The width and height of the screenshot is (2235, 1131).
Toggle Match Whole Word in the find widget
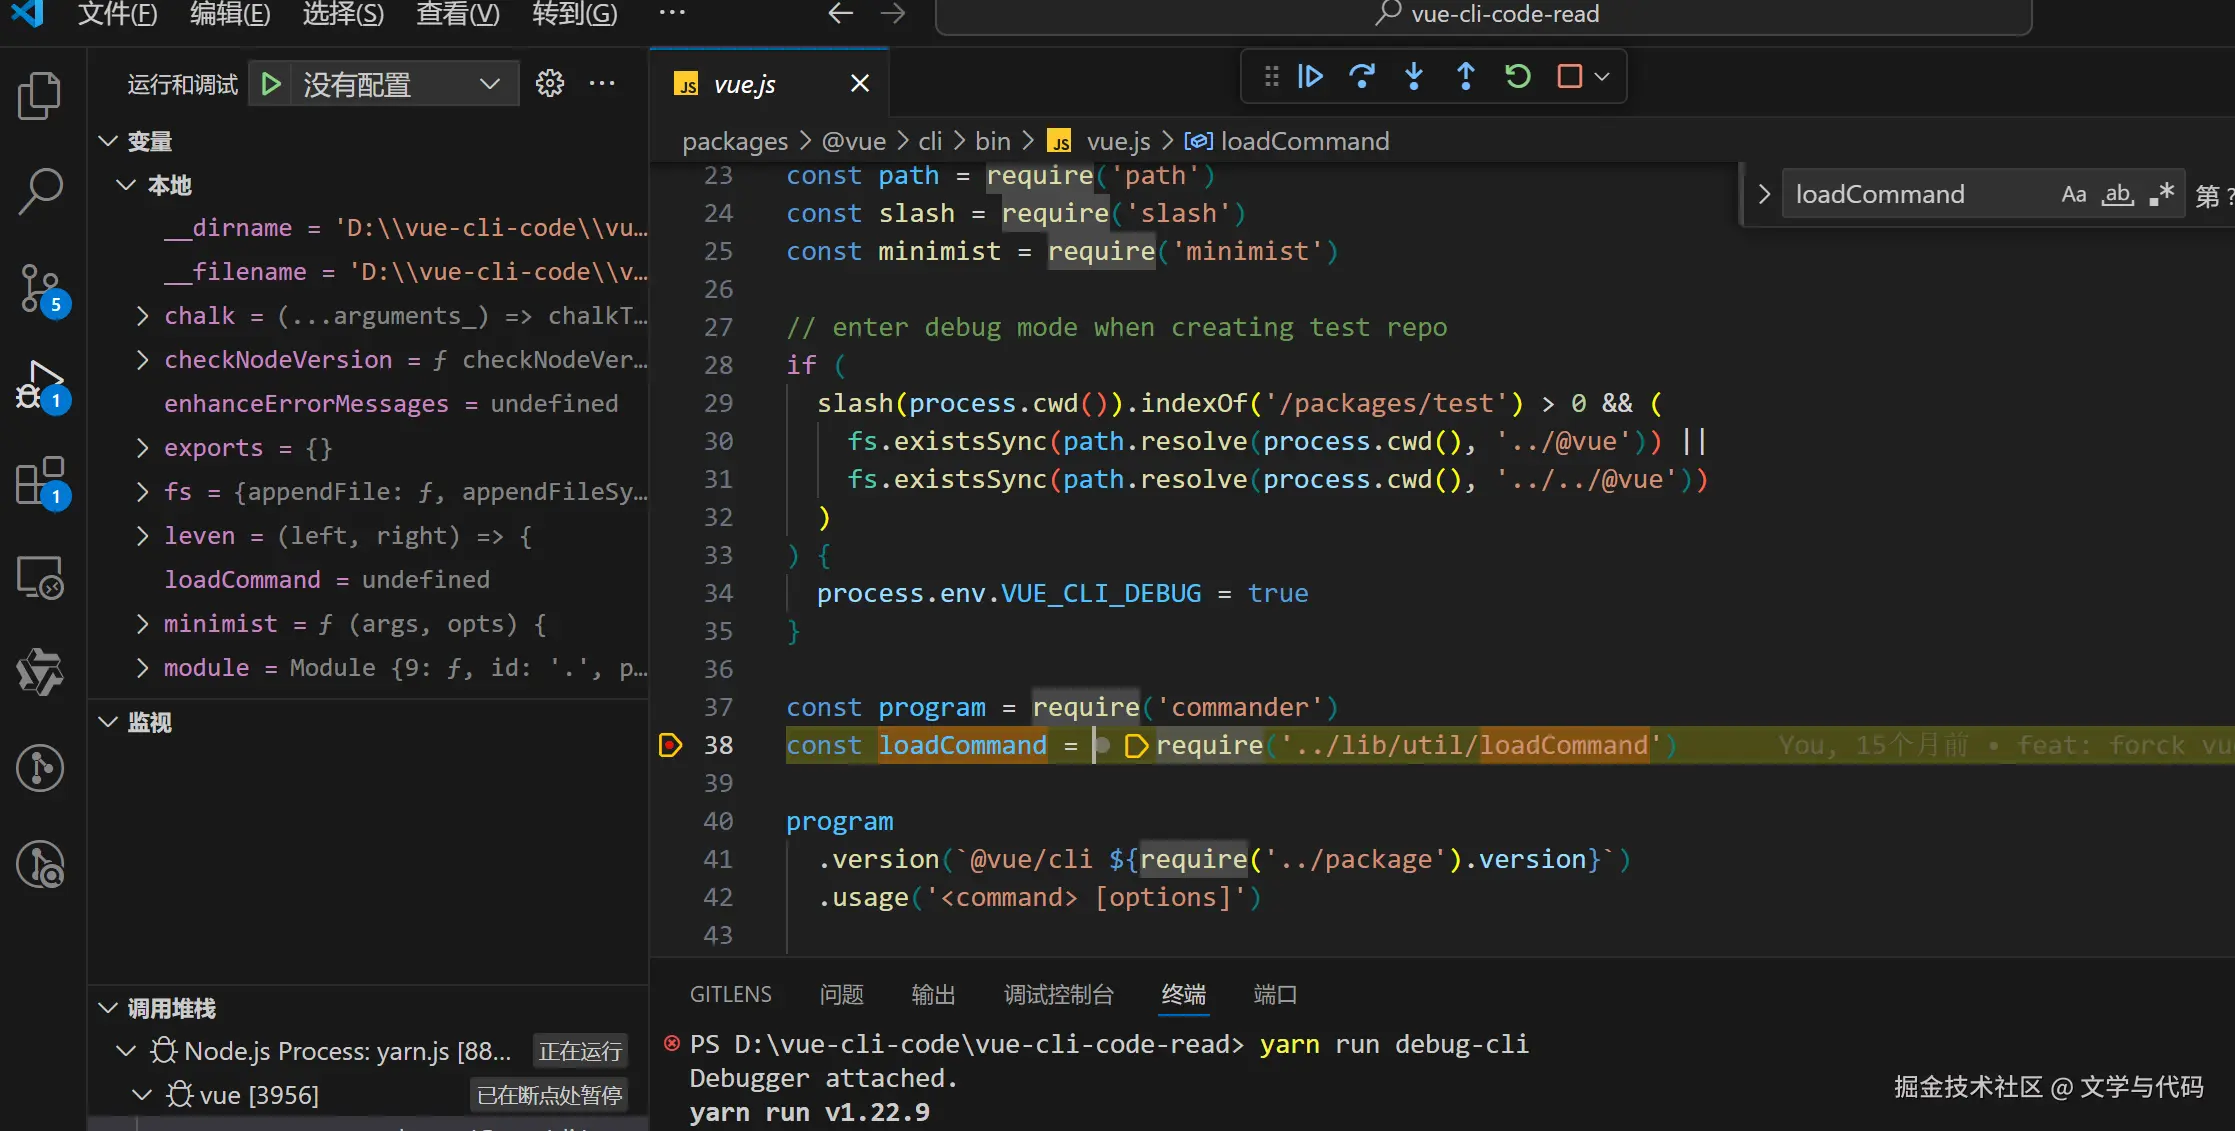[2117, 195]
